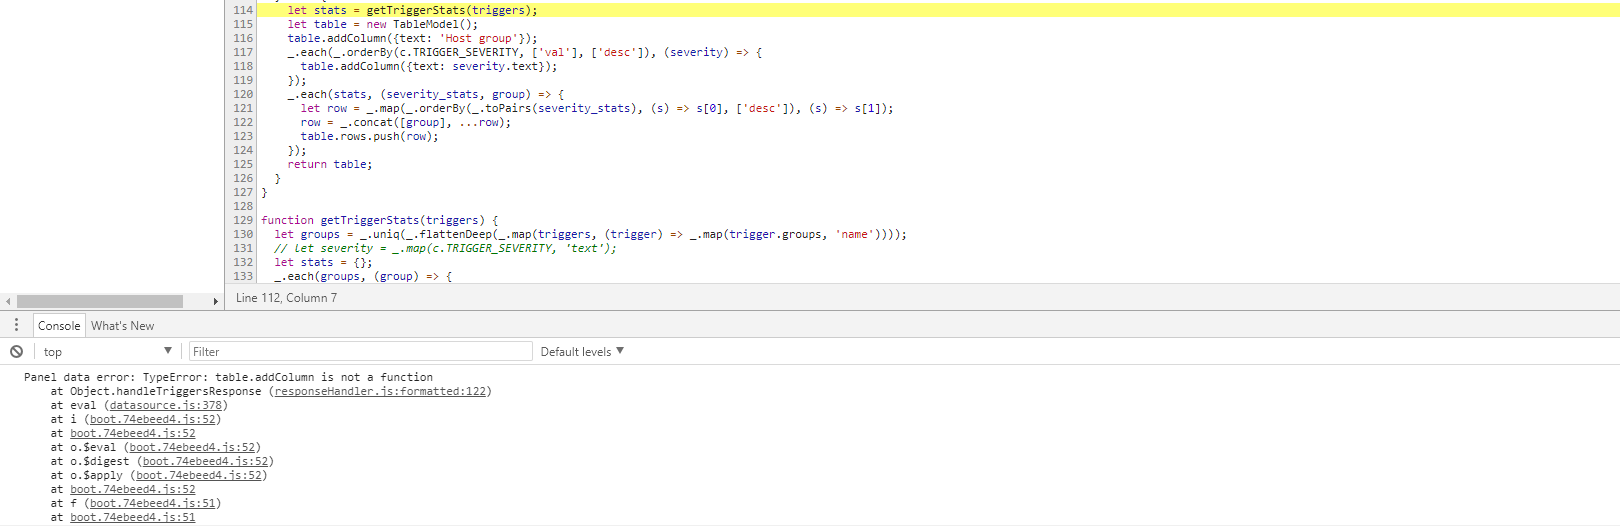Click code 'row = _.concat([group], ...row);'

(x=406, y=122)
